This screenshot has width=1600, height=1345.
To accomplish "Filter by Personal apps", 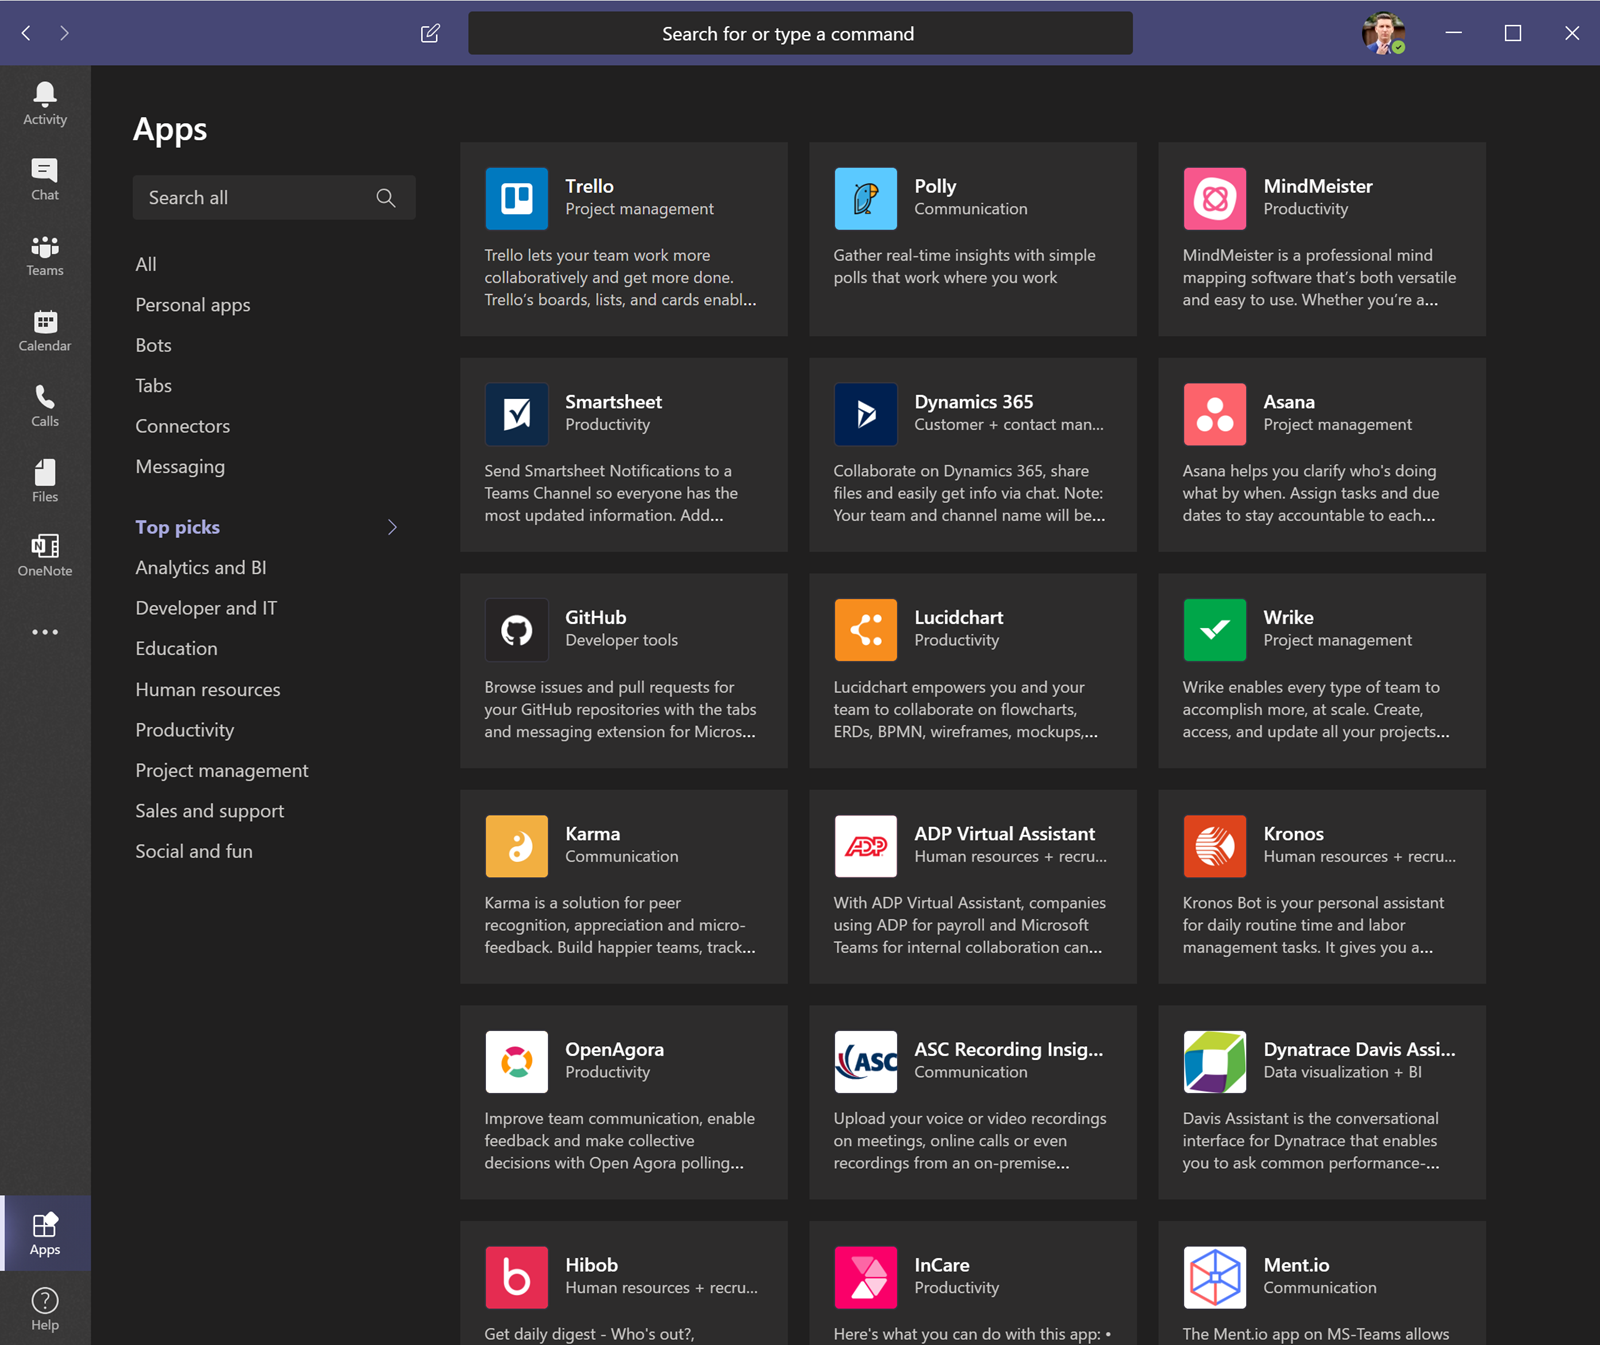I will (193, 305).
